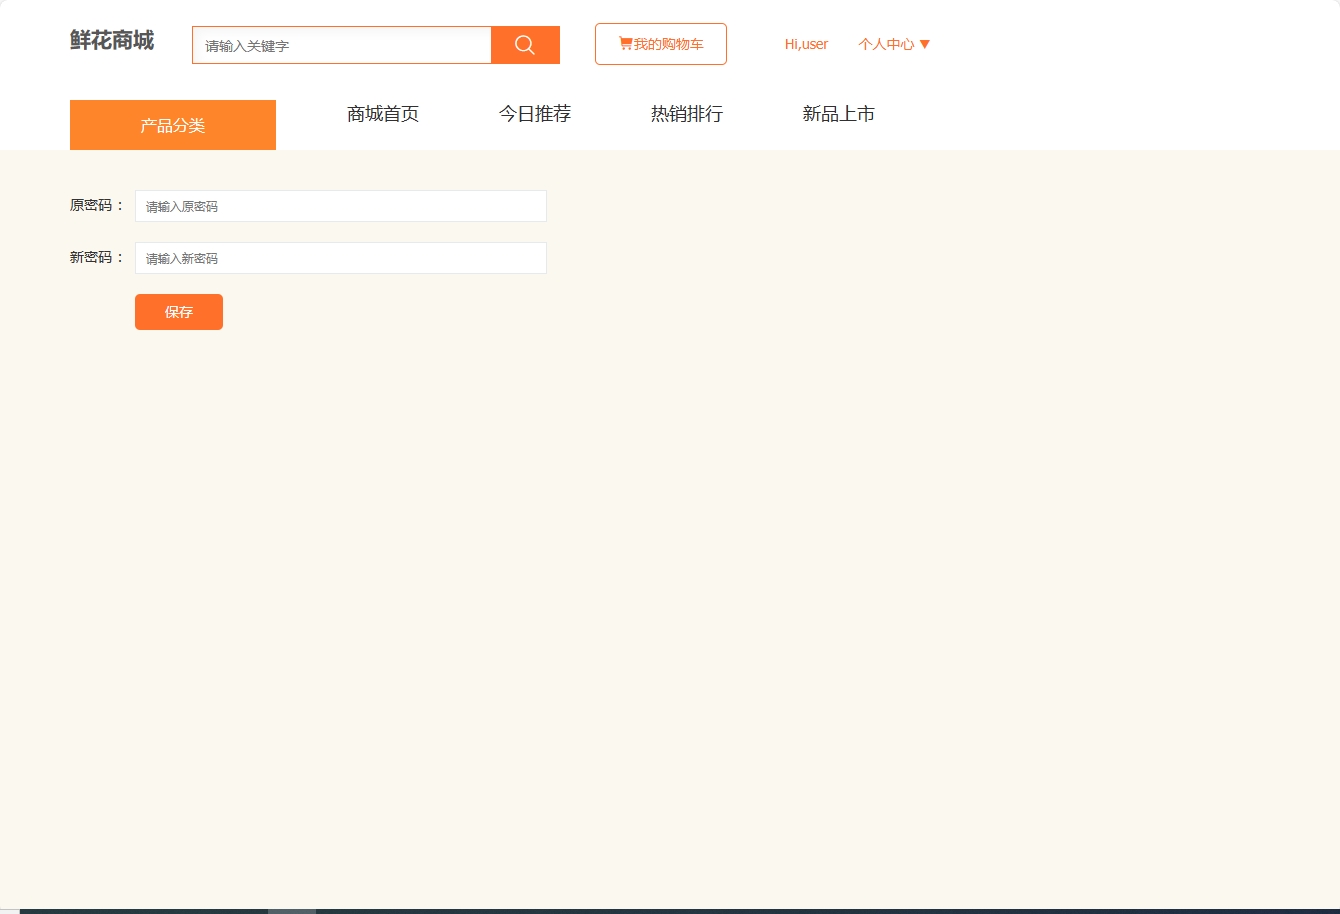Go to 热销排行 rankings
The width and height of the screenshot is (1340, 914).
(x=686, y=114)
